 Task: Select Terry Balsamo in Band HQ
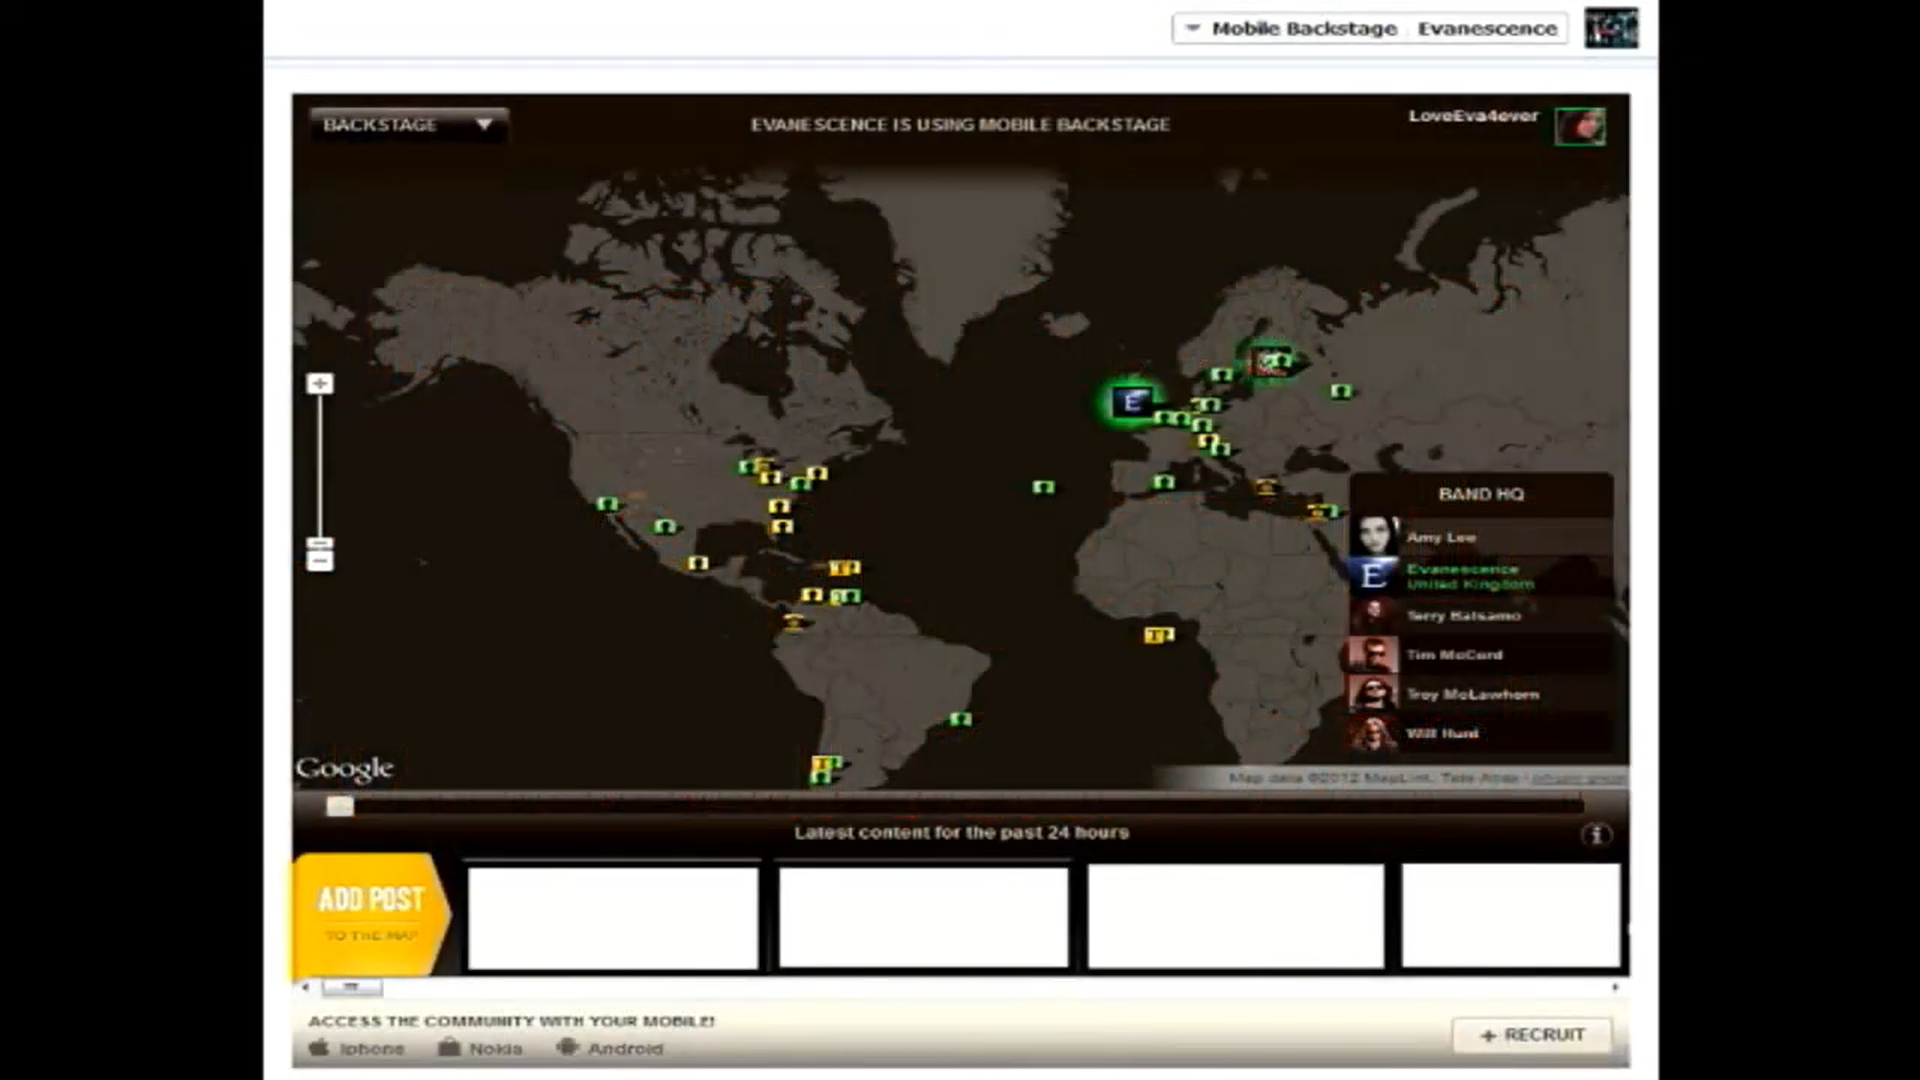[x=1481, y=615]
